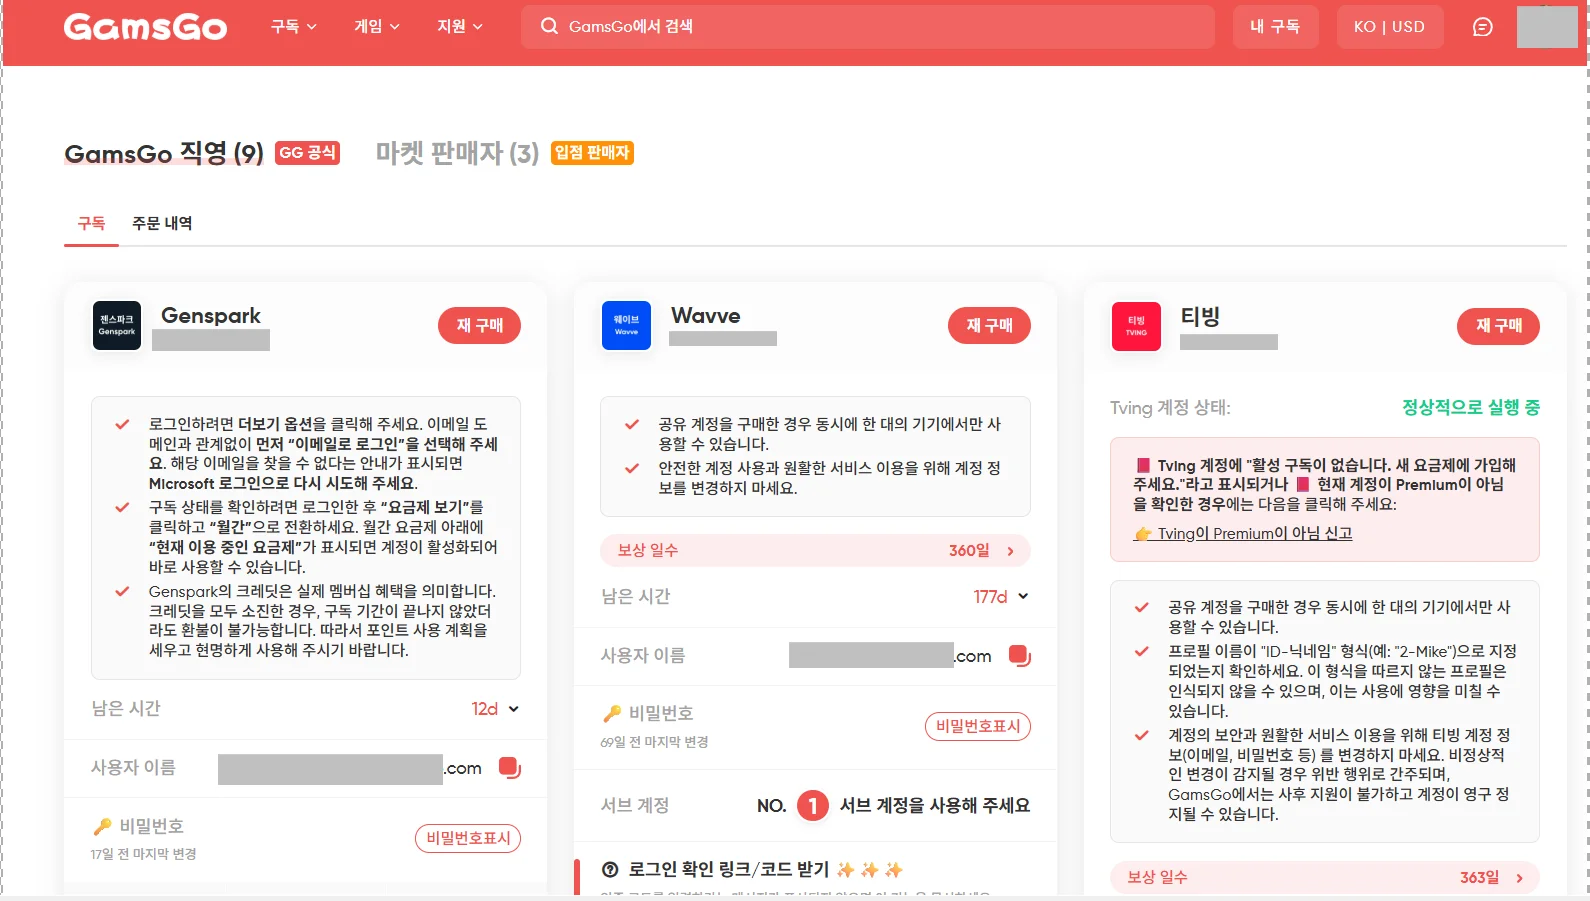
Task: Click the profile avatar in header
Action: pos(1547,27)
